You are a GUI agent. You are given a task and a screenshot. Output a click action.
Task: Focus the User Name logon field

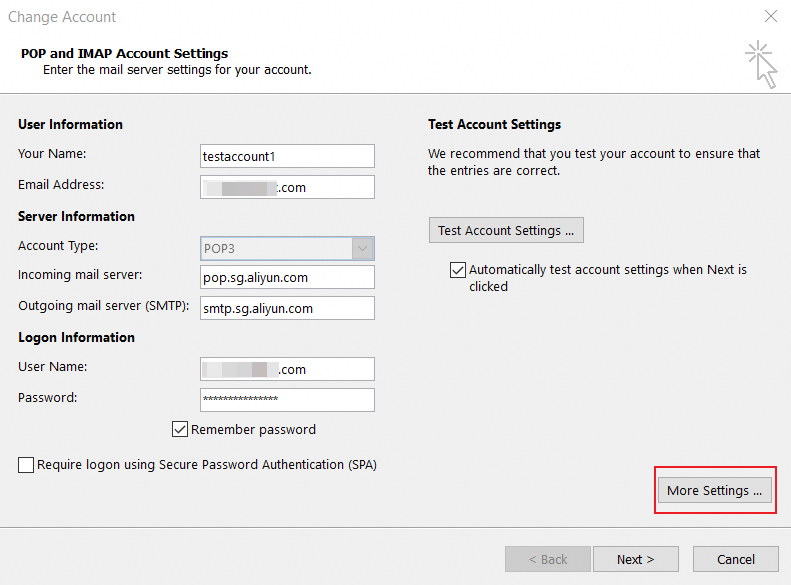click(287, 369)
